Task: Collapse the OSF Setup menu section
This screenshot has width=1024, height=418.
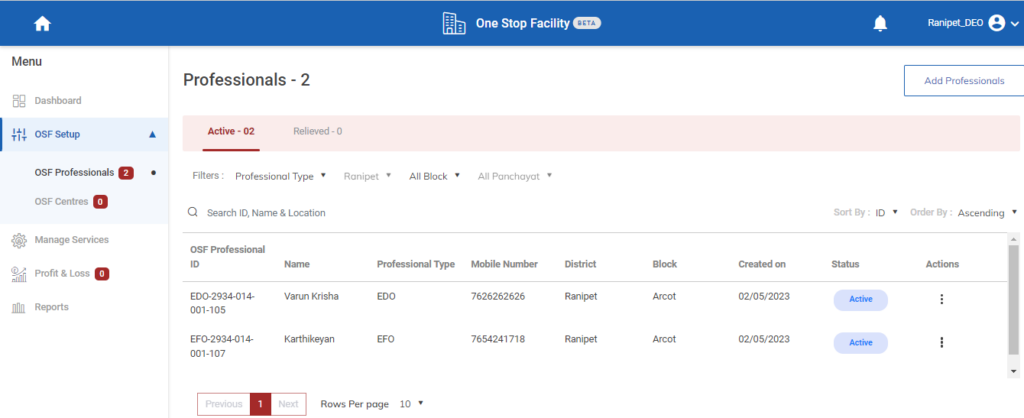Action: point(152,134)
